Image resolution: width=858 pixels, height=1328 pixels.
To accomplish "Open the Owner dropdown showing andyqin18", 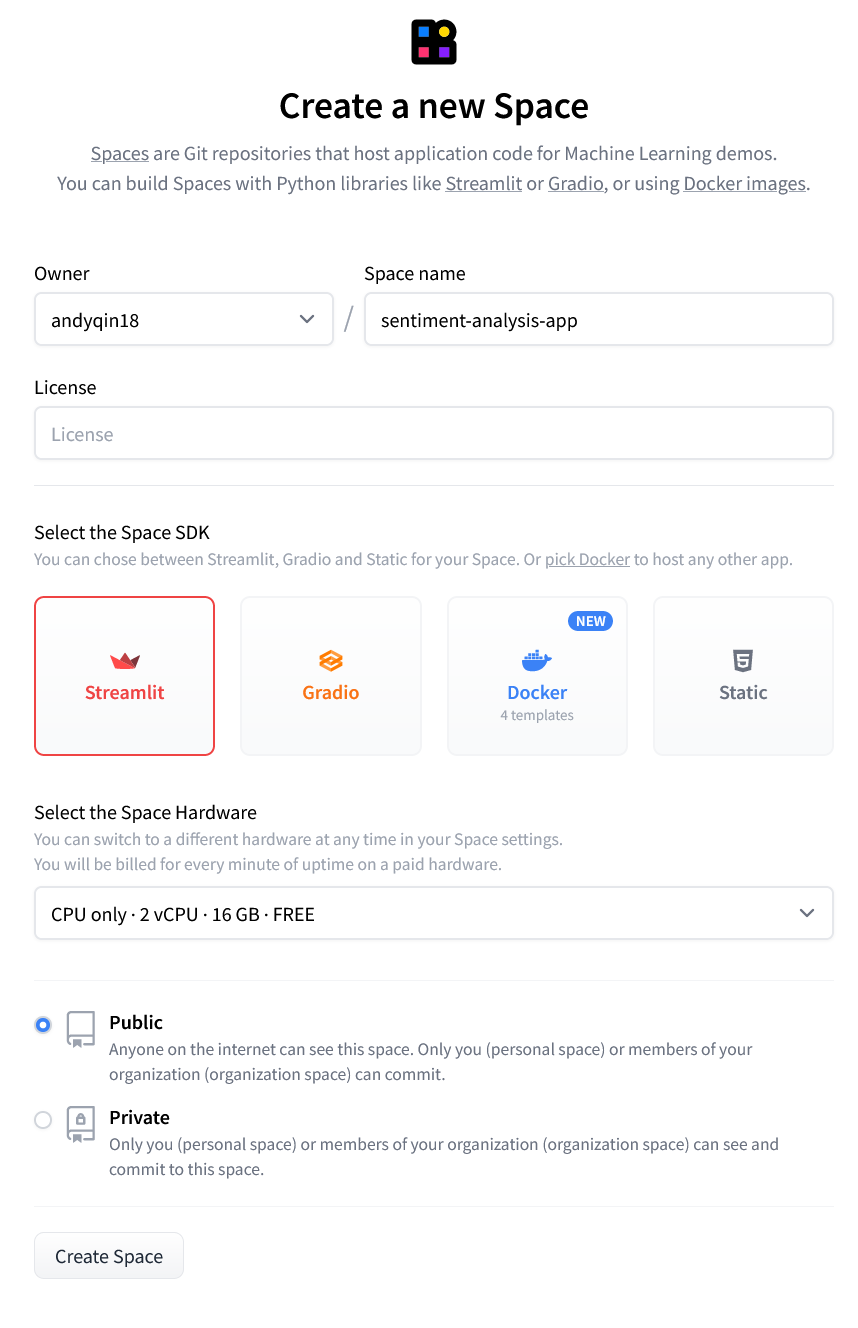I will coord(184,319).
